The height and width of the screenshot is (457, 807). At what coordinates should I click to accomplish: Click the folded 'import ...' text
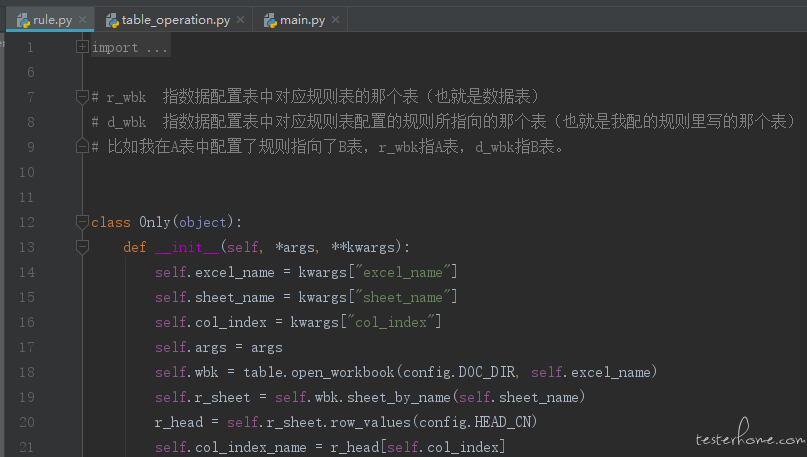coord(130,48)
